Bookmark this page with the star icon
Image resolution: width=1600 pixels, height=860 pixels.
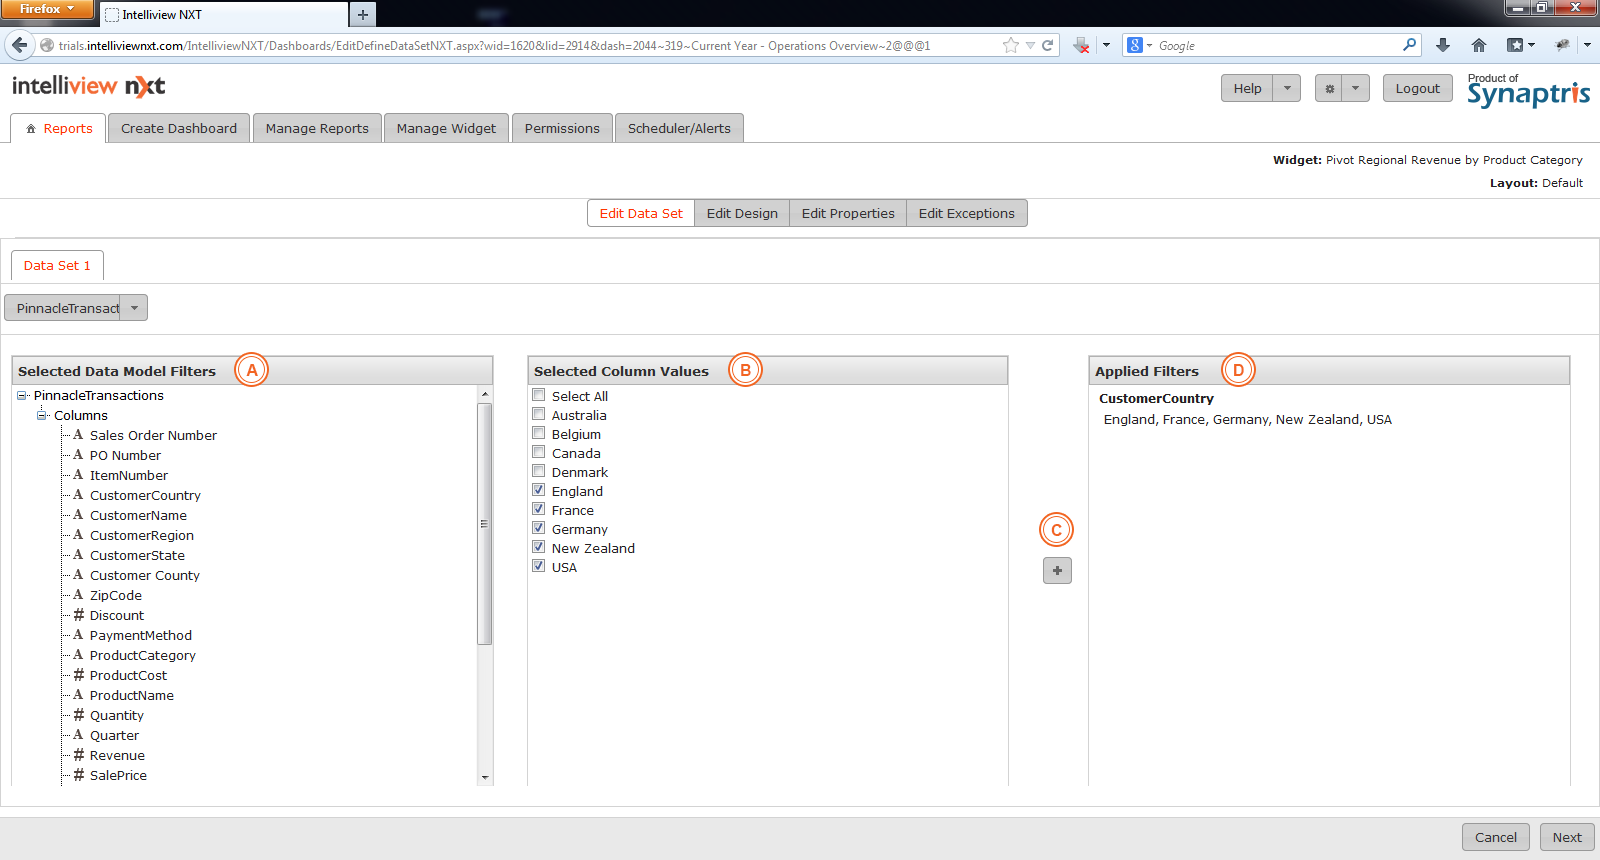(x=1010, y=45)
